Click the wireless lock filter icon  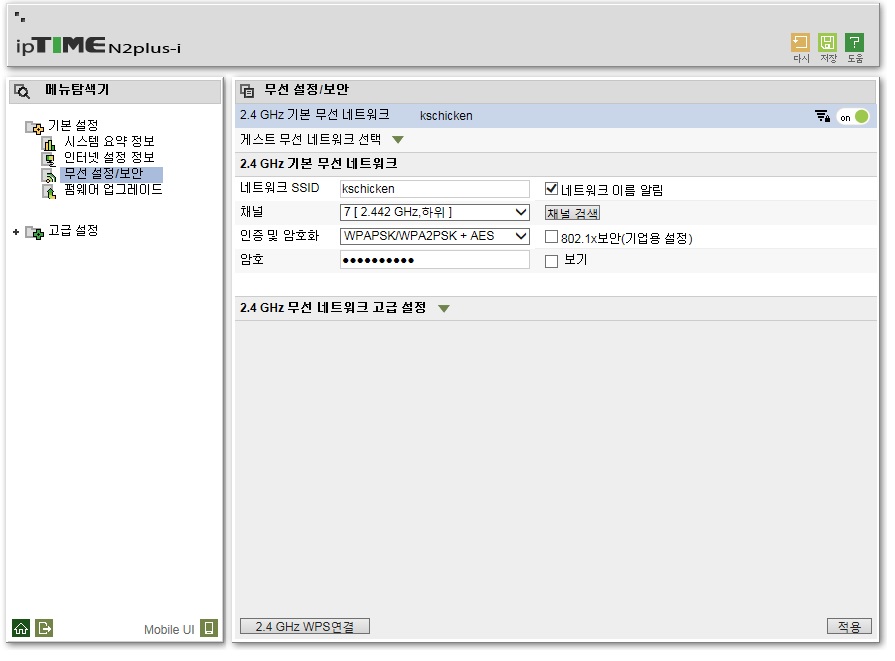tap(823, 116)
